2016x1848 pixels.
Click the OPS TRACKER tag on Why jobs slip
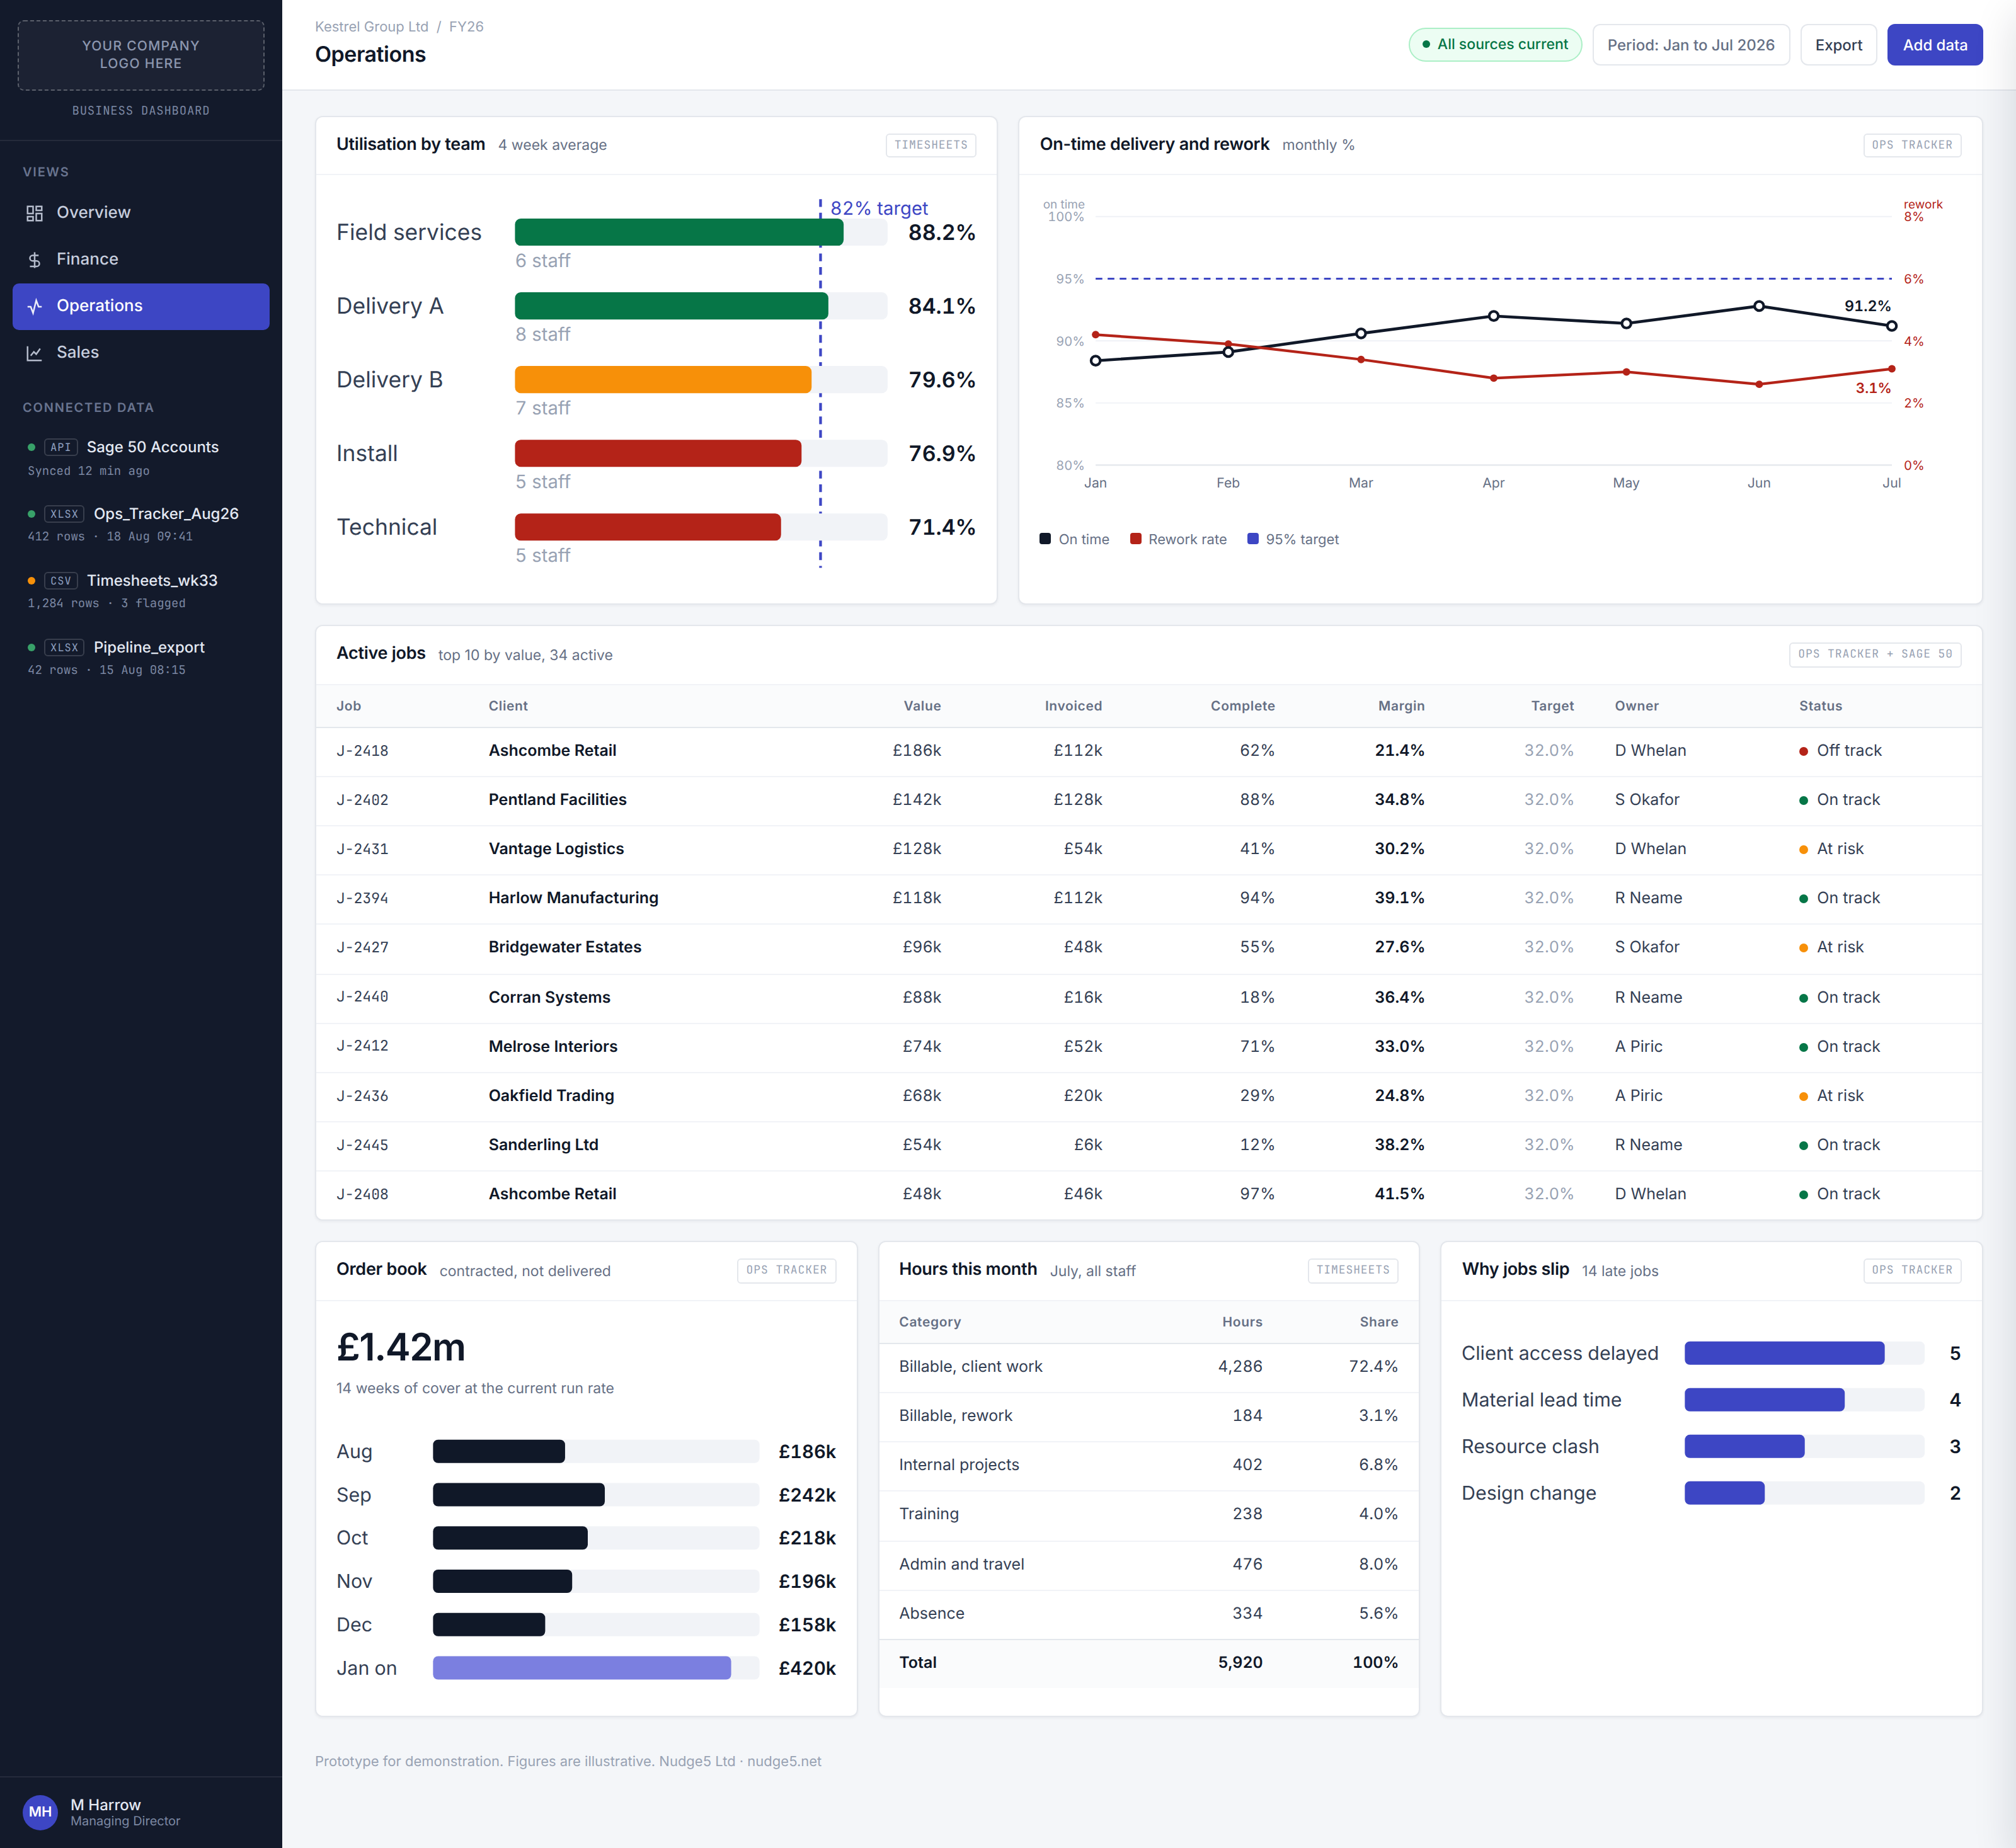(1911, 1270)
